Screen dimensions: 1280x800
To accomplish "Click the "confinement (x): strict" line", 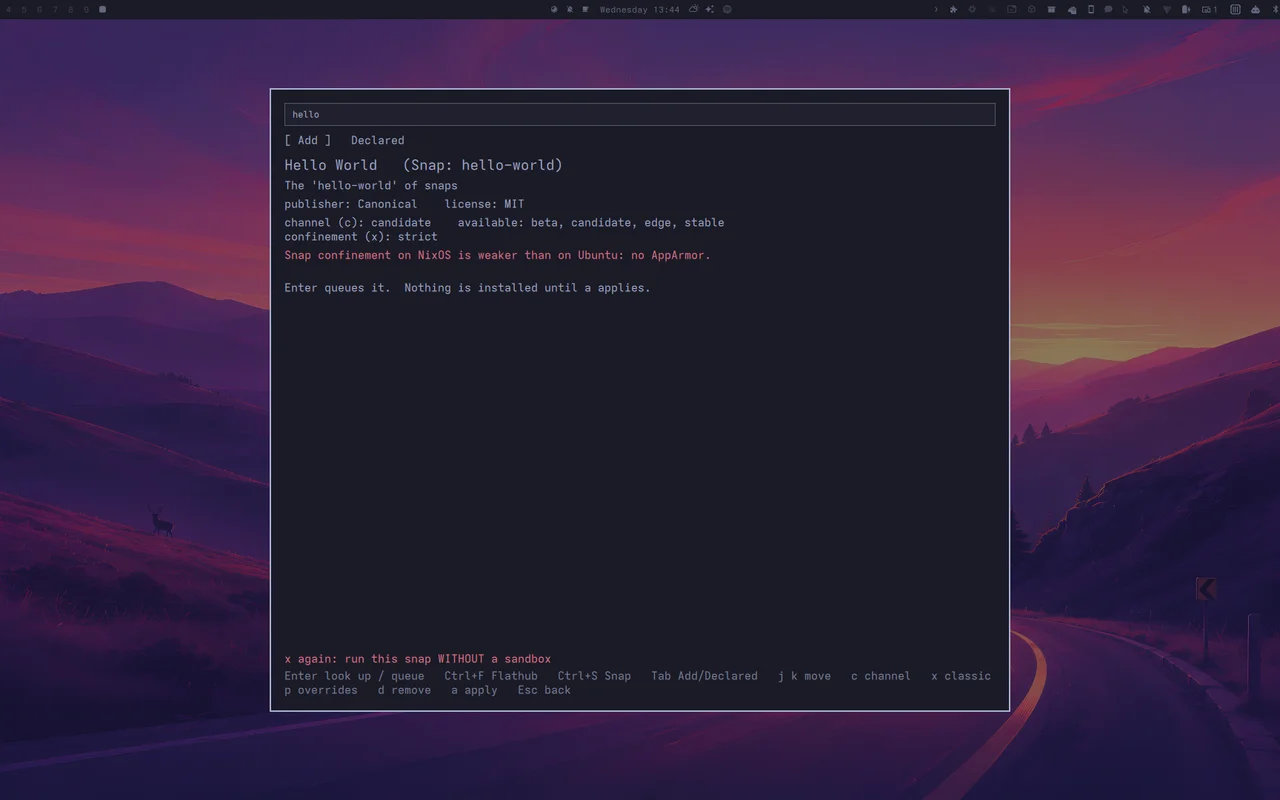I will pyautogui.click(x=361, y=237).
